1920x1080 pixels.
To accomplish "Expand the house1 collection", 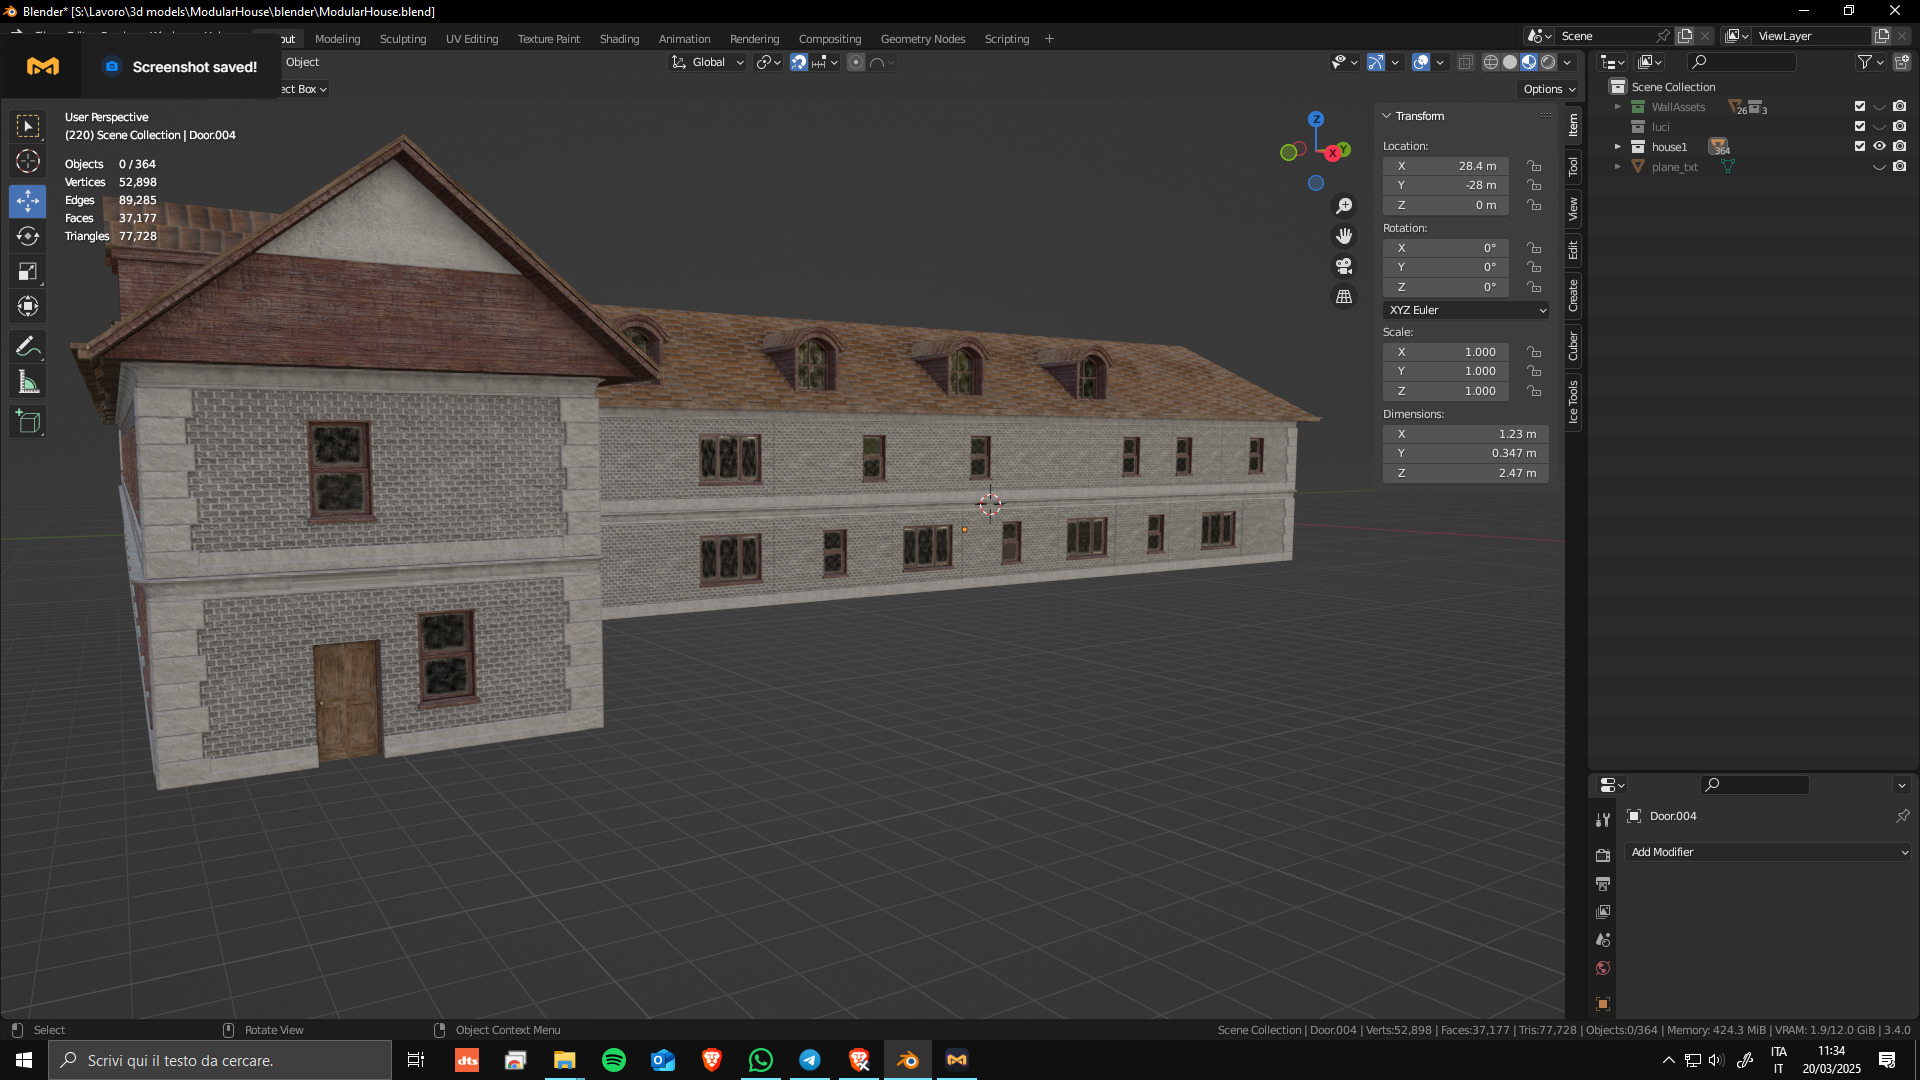I will pyautogui.click(x=1618, y=147).
